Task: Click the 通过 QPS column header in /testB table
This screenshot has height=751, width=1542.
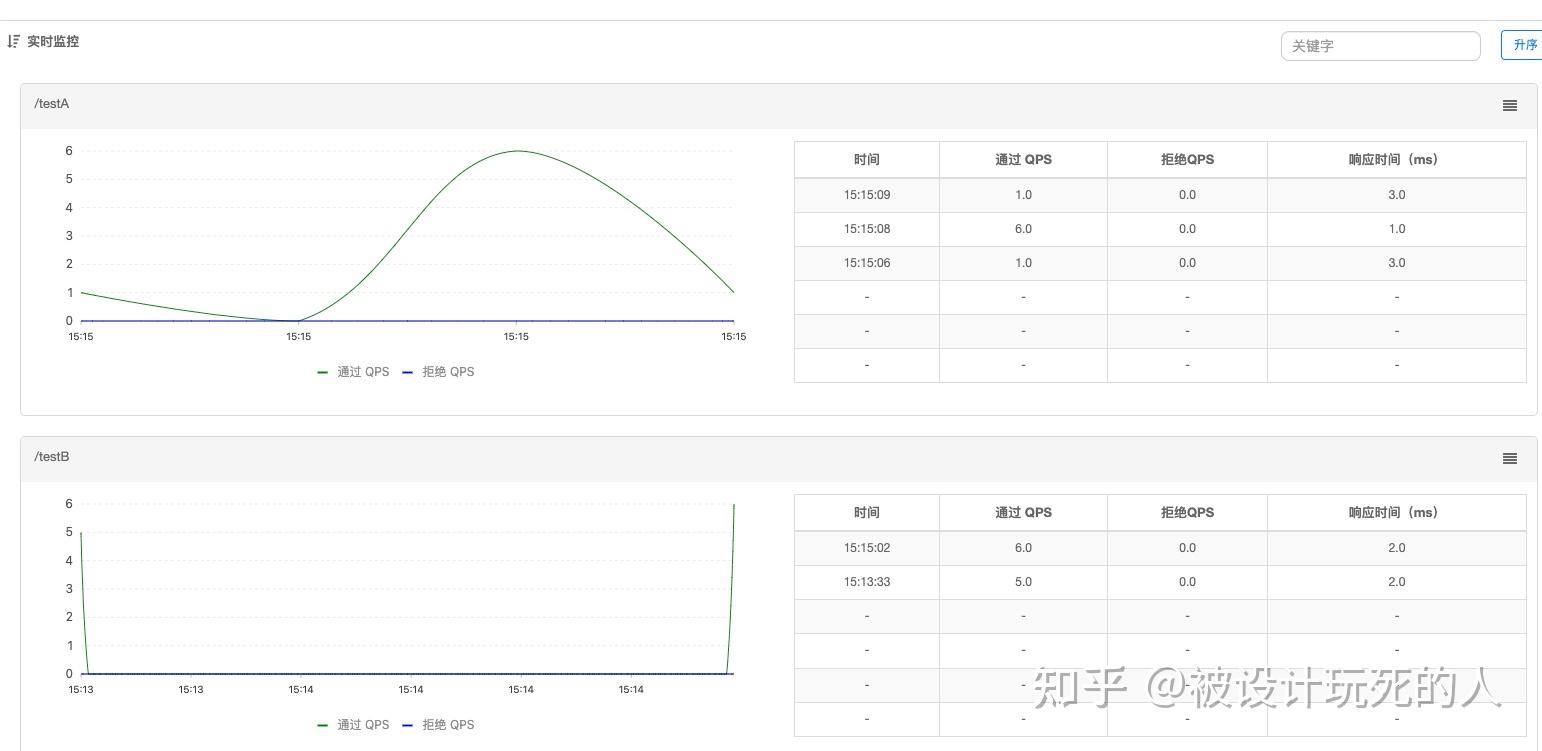Action: tap(1022, 512)
